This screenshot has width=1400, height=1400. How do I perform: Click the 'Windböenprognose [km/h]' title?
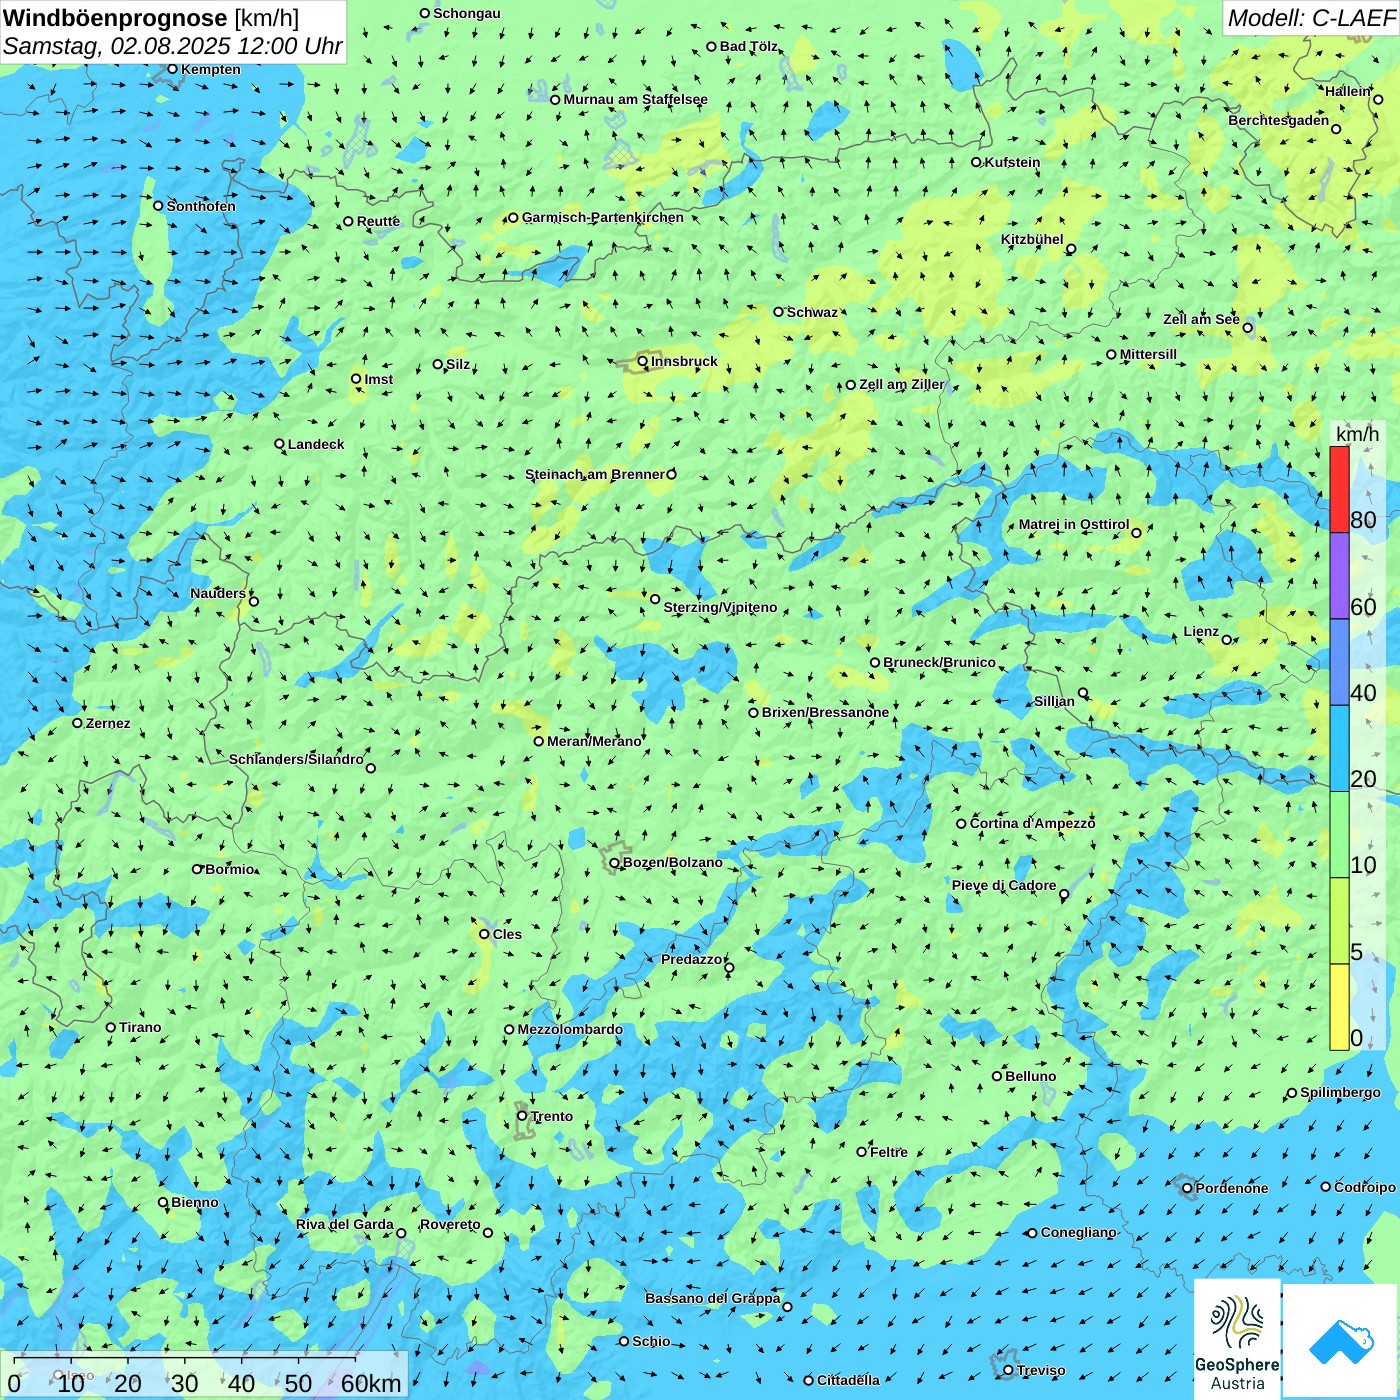pyautogui.click(x=151, y=17)
